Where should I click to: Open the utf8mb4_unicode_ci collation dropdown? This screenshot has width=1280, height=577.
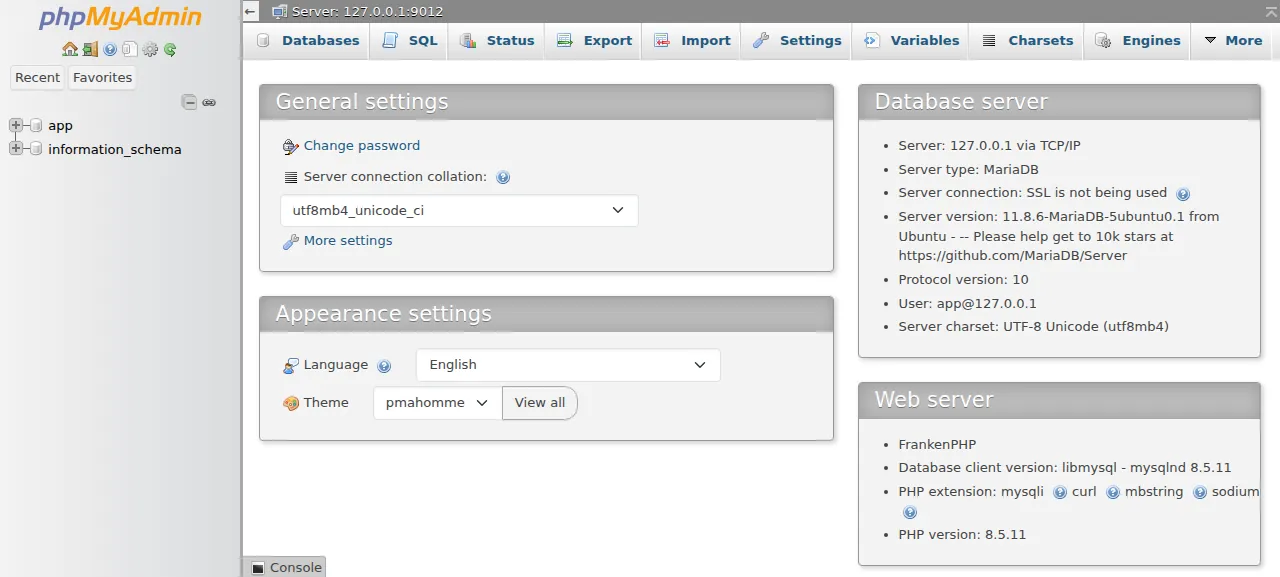pos(459,210)
